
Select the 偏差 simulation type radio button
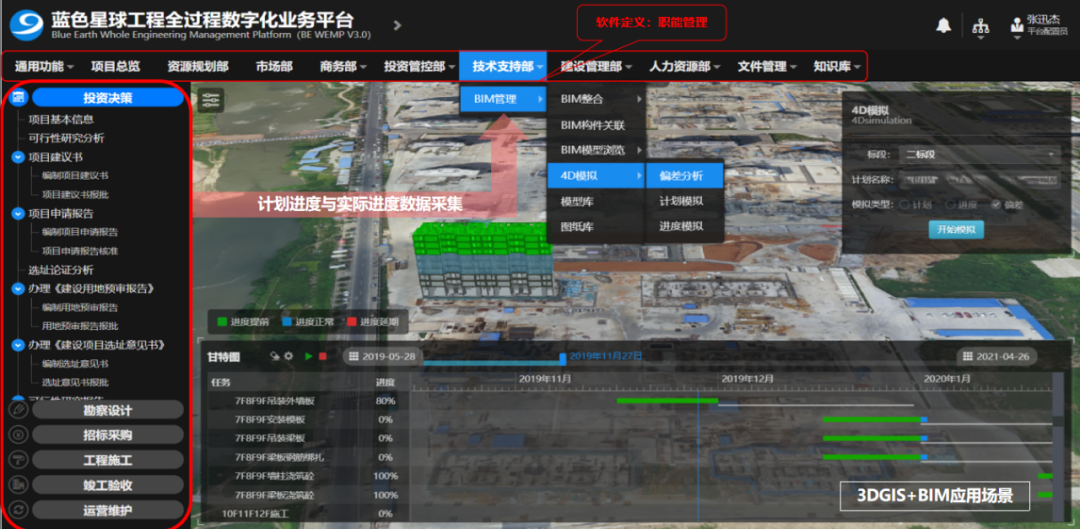point(996,204)
